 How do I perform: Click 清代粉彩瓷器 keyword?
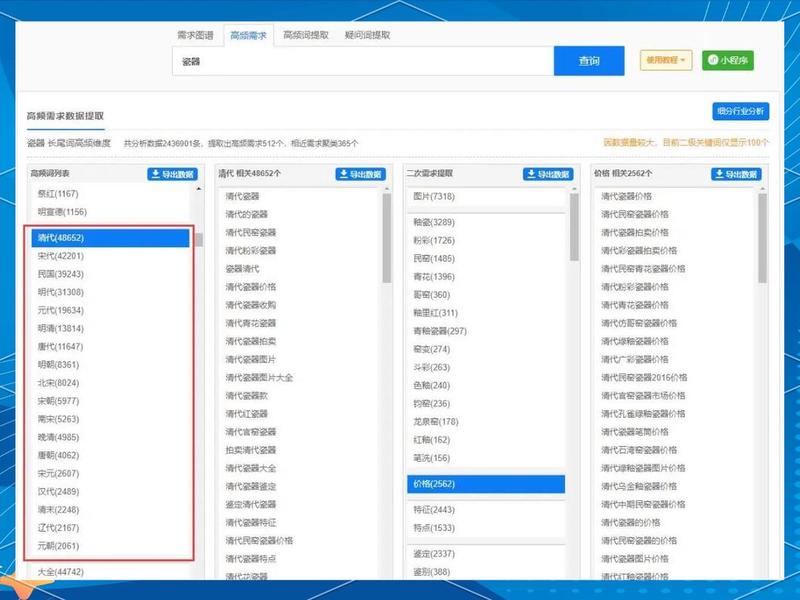[x=251, y=251]
